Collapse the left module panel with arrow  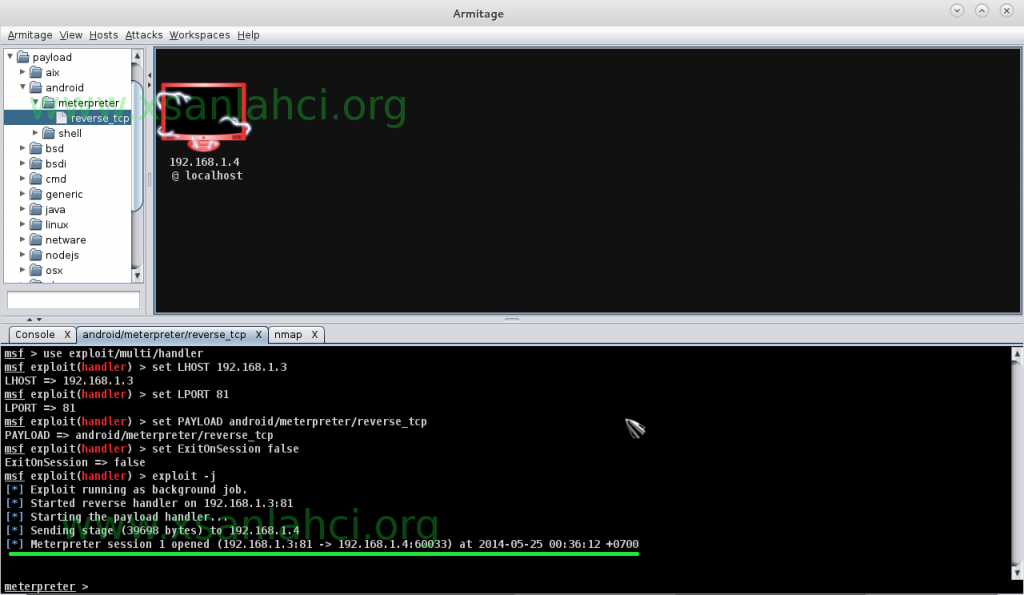coord(150,75)
